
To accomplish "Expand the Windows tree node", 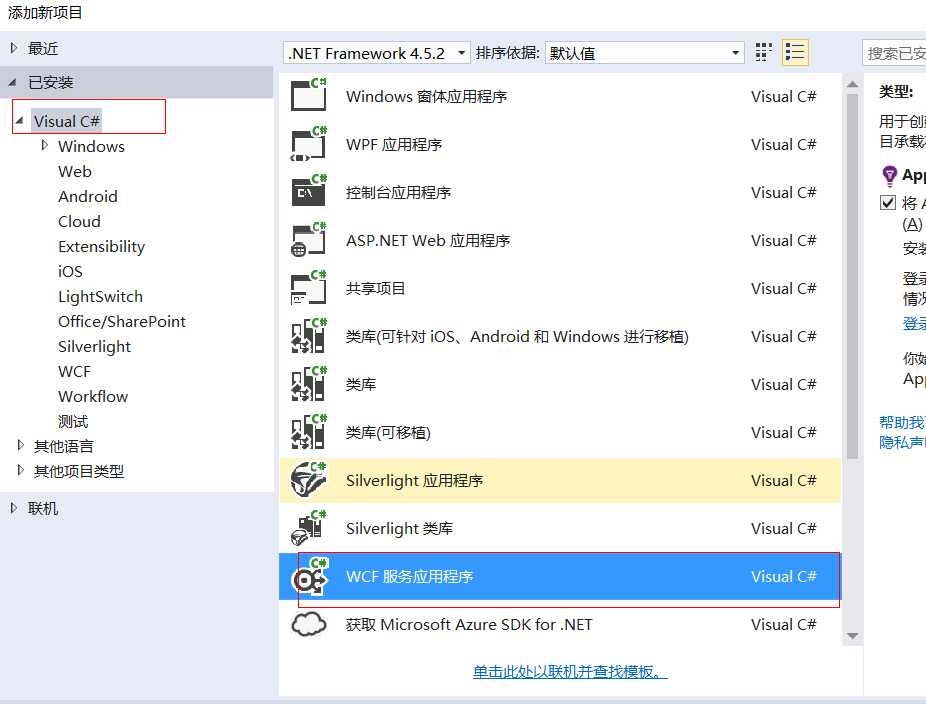I will click(x=45, y=145).
